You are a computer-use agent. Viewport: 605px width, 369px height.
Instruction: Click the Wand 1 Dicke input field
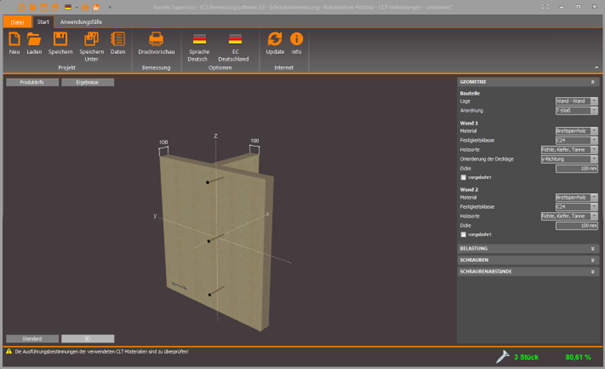click(x=576, y=168)
